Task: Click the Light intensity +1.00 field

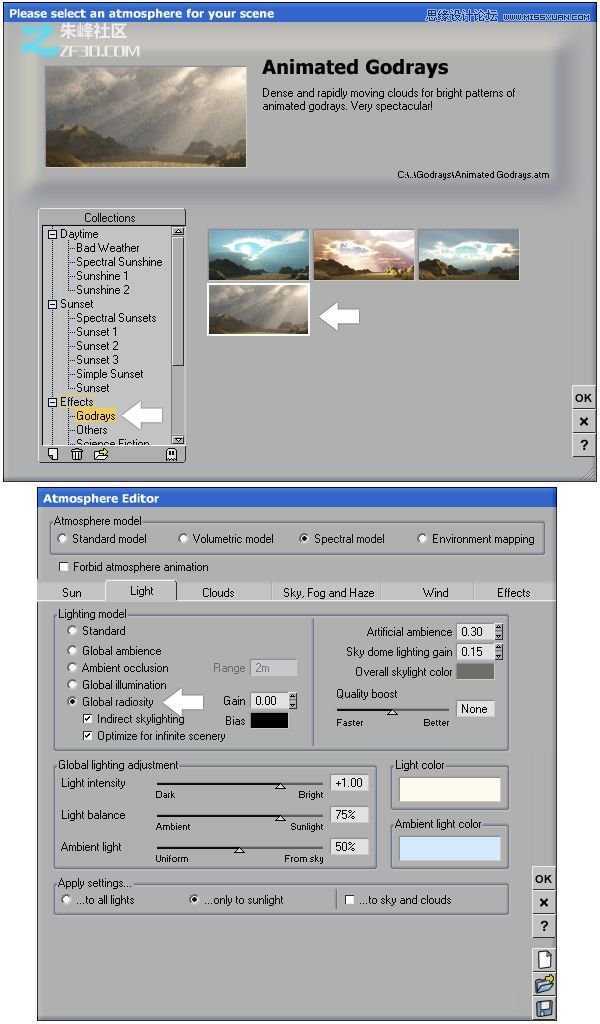Action: [x=349, y=782]
